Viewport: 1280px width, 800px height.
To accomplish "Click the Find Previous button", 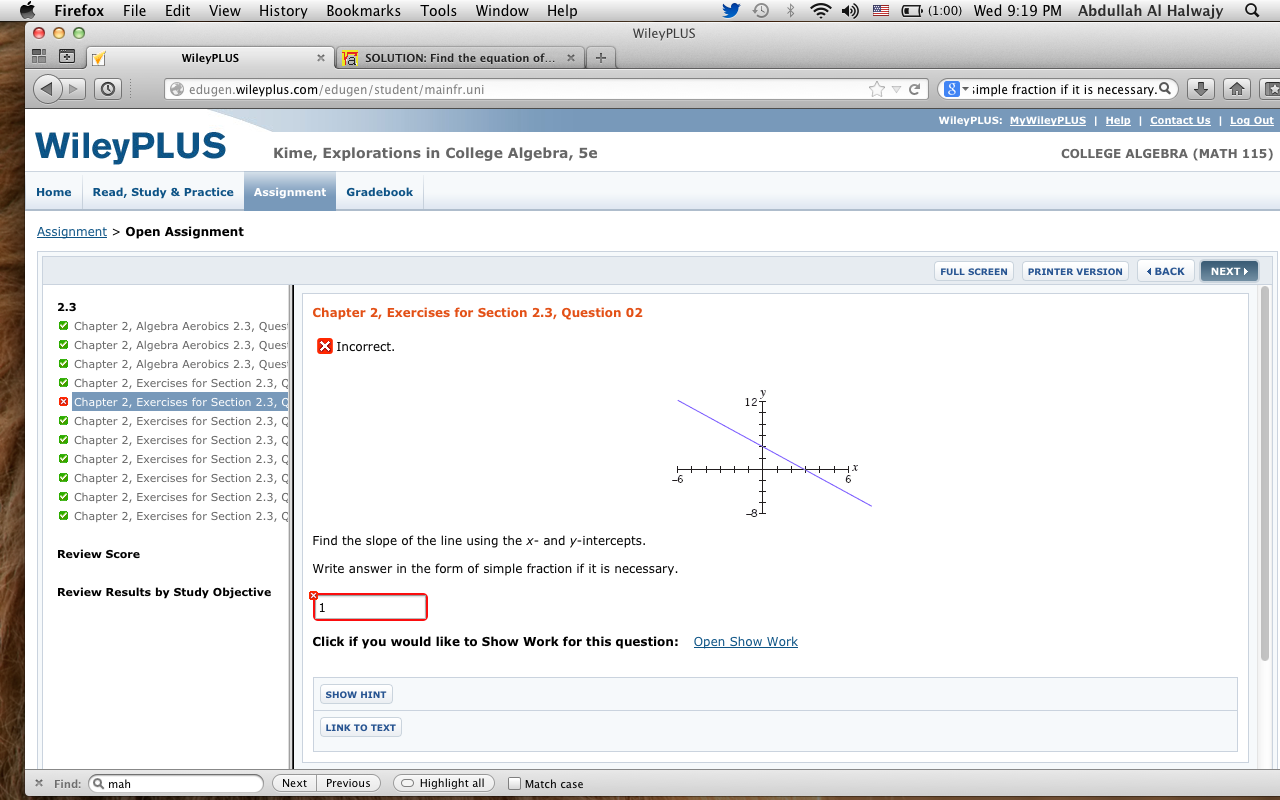I will click(348, 783).
